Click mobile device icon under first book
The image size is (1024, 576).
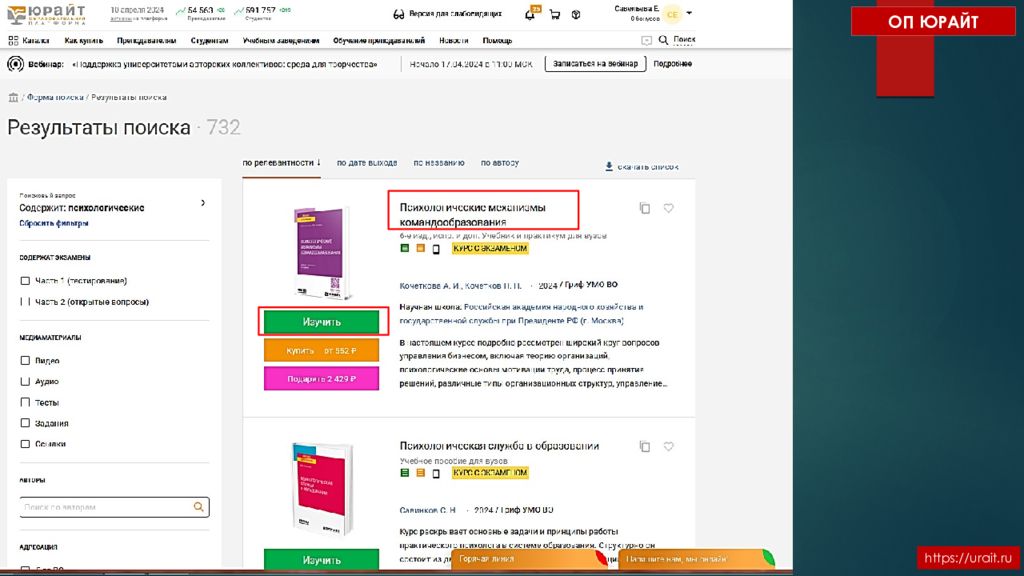click(x=436, y=249)
